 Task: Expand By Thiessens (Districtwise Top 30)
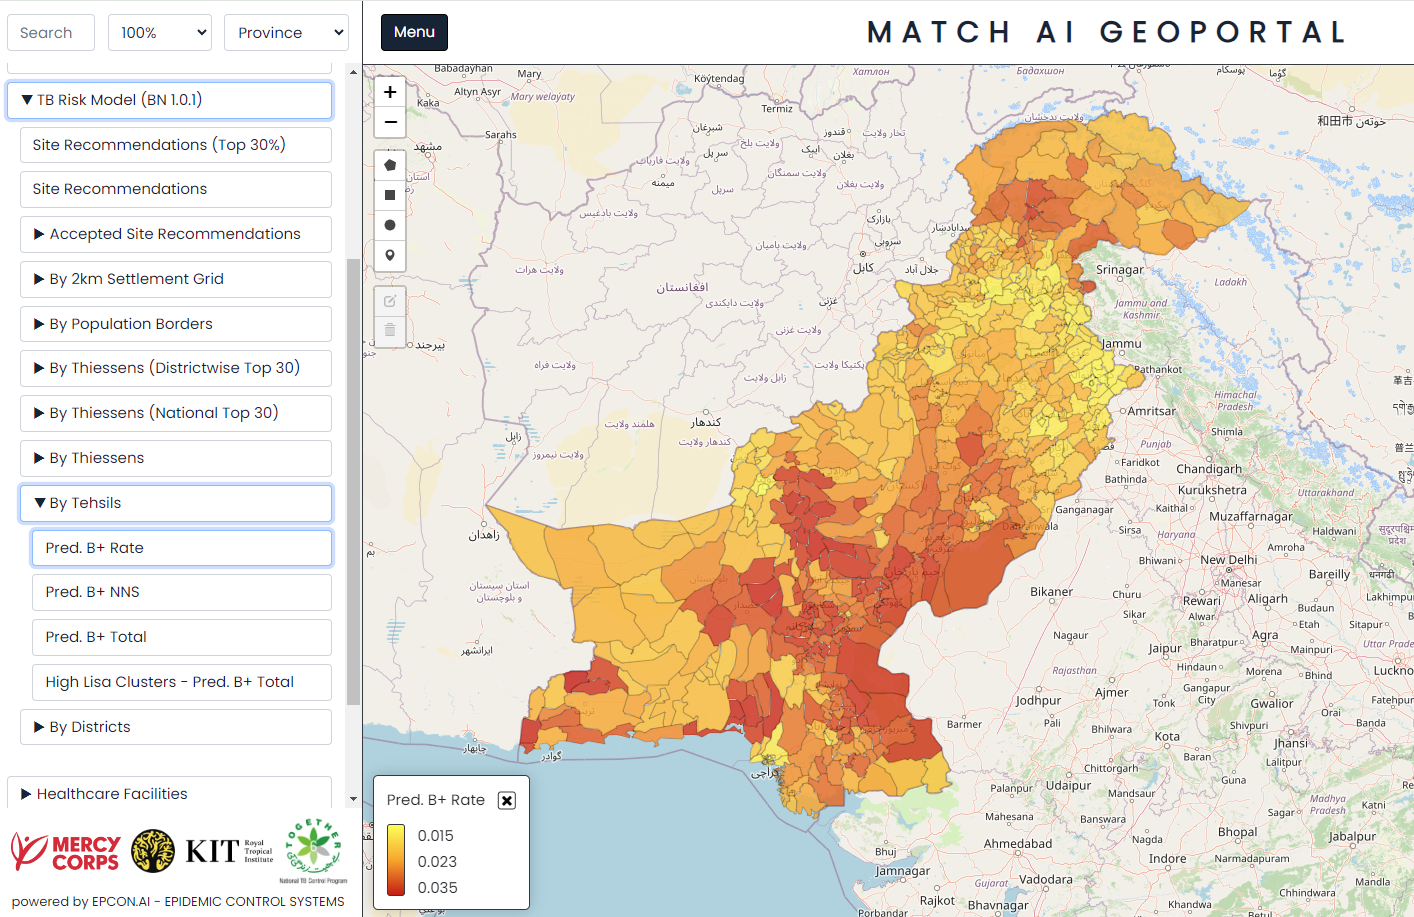click(x=176, y=368)
